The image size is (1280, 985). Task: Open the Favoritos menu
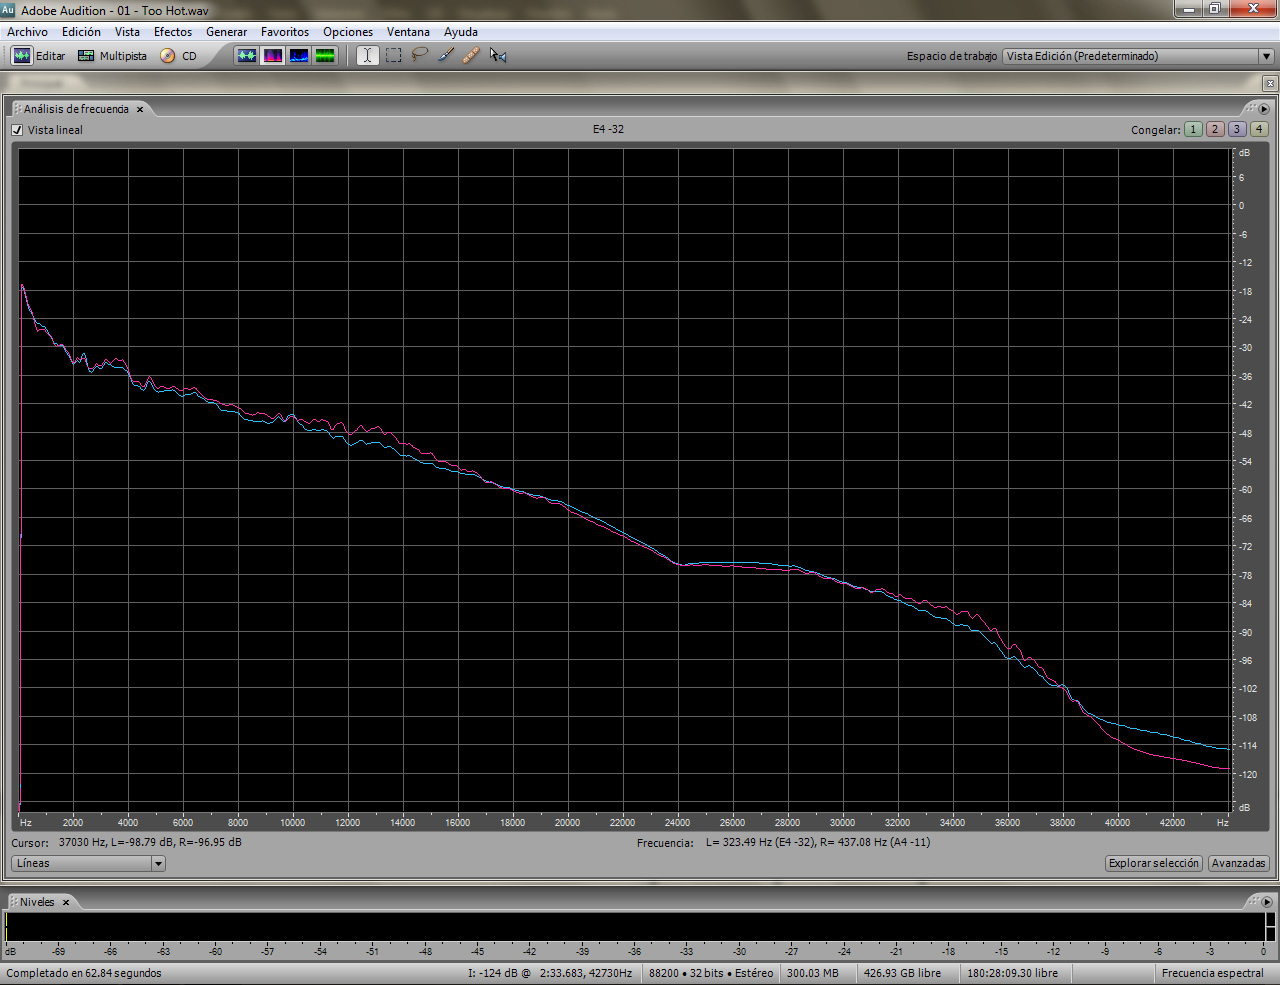[285, 32]
